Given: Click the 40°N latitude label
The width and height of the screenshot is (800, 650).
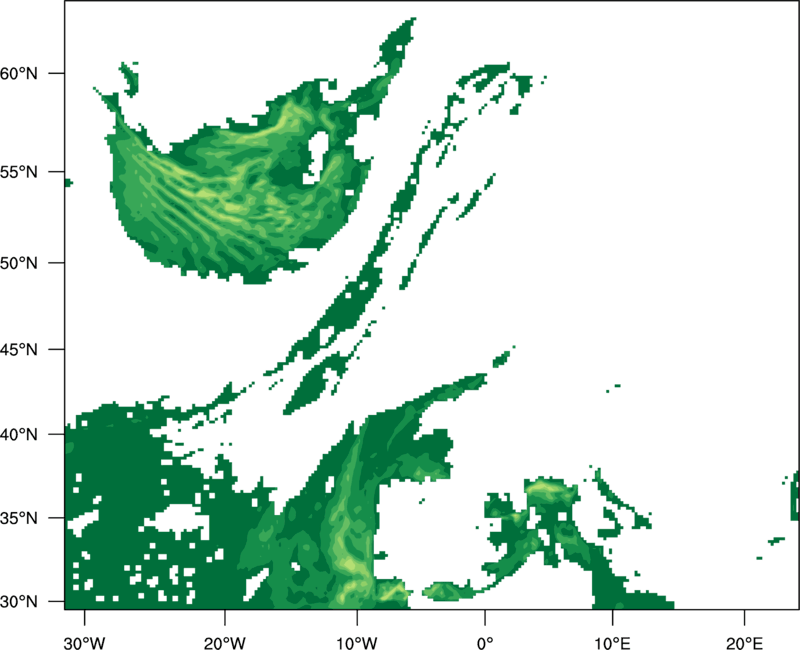Looking at the screenshot, I should point(19,434).
